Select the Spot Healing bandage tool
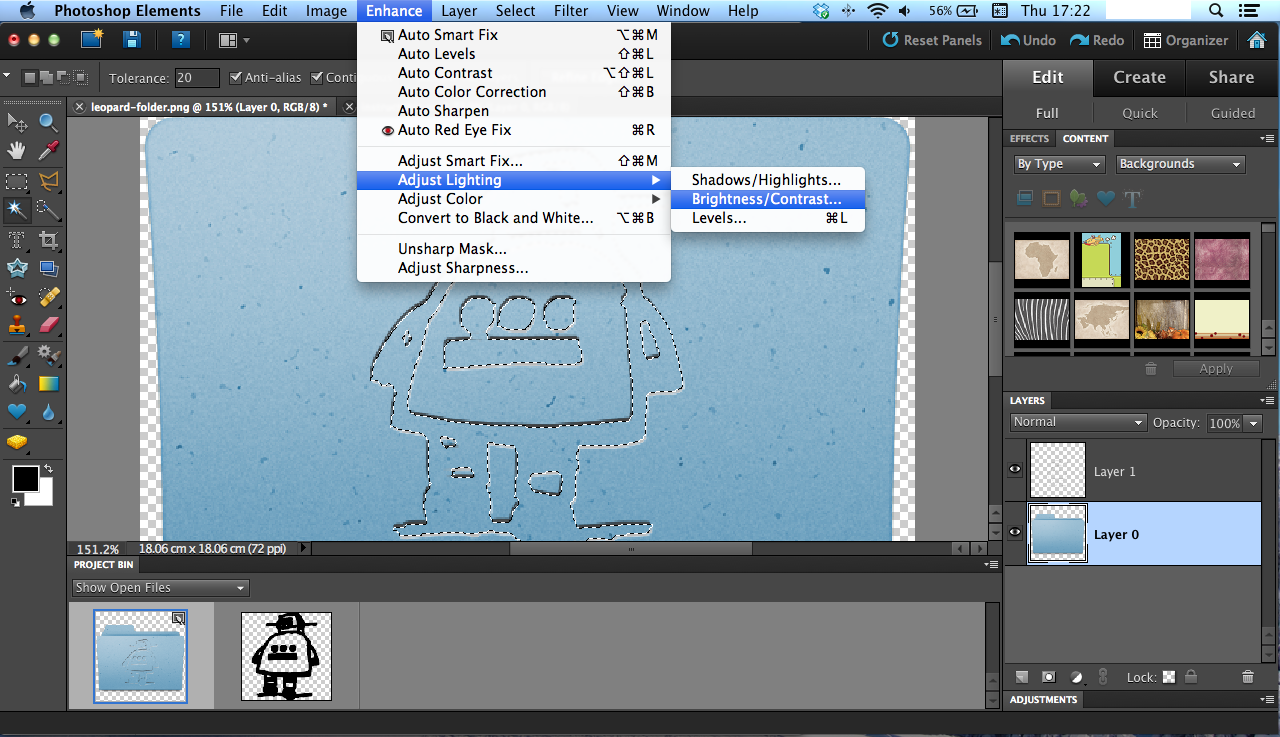 tap(48, 297)
